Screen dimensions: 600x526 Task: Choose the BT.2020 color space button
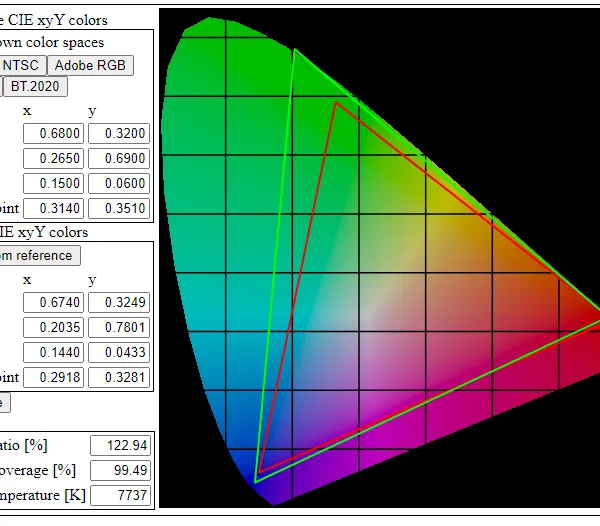tap(35, 86)
